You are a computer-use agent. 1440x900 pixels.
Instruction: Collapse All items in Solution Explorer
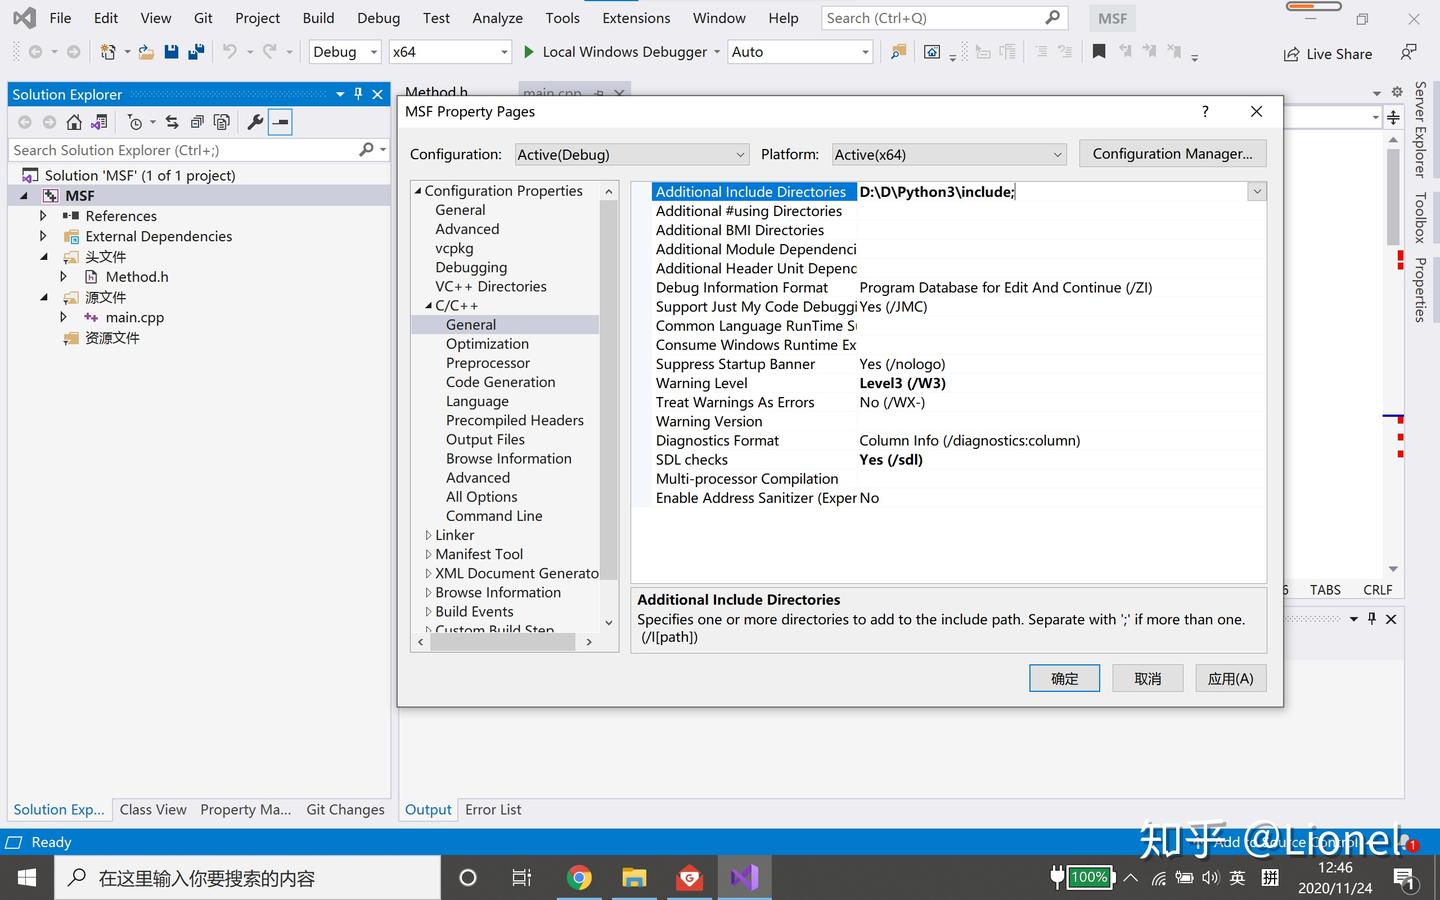point(198,122)
